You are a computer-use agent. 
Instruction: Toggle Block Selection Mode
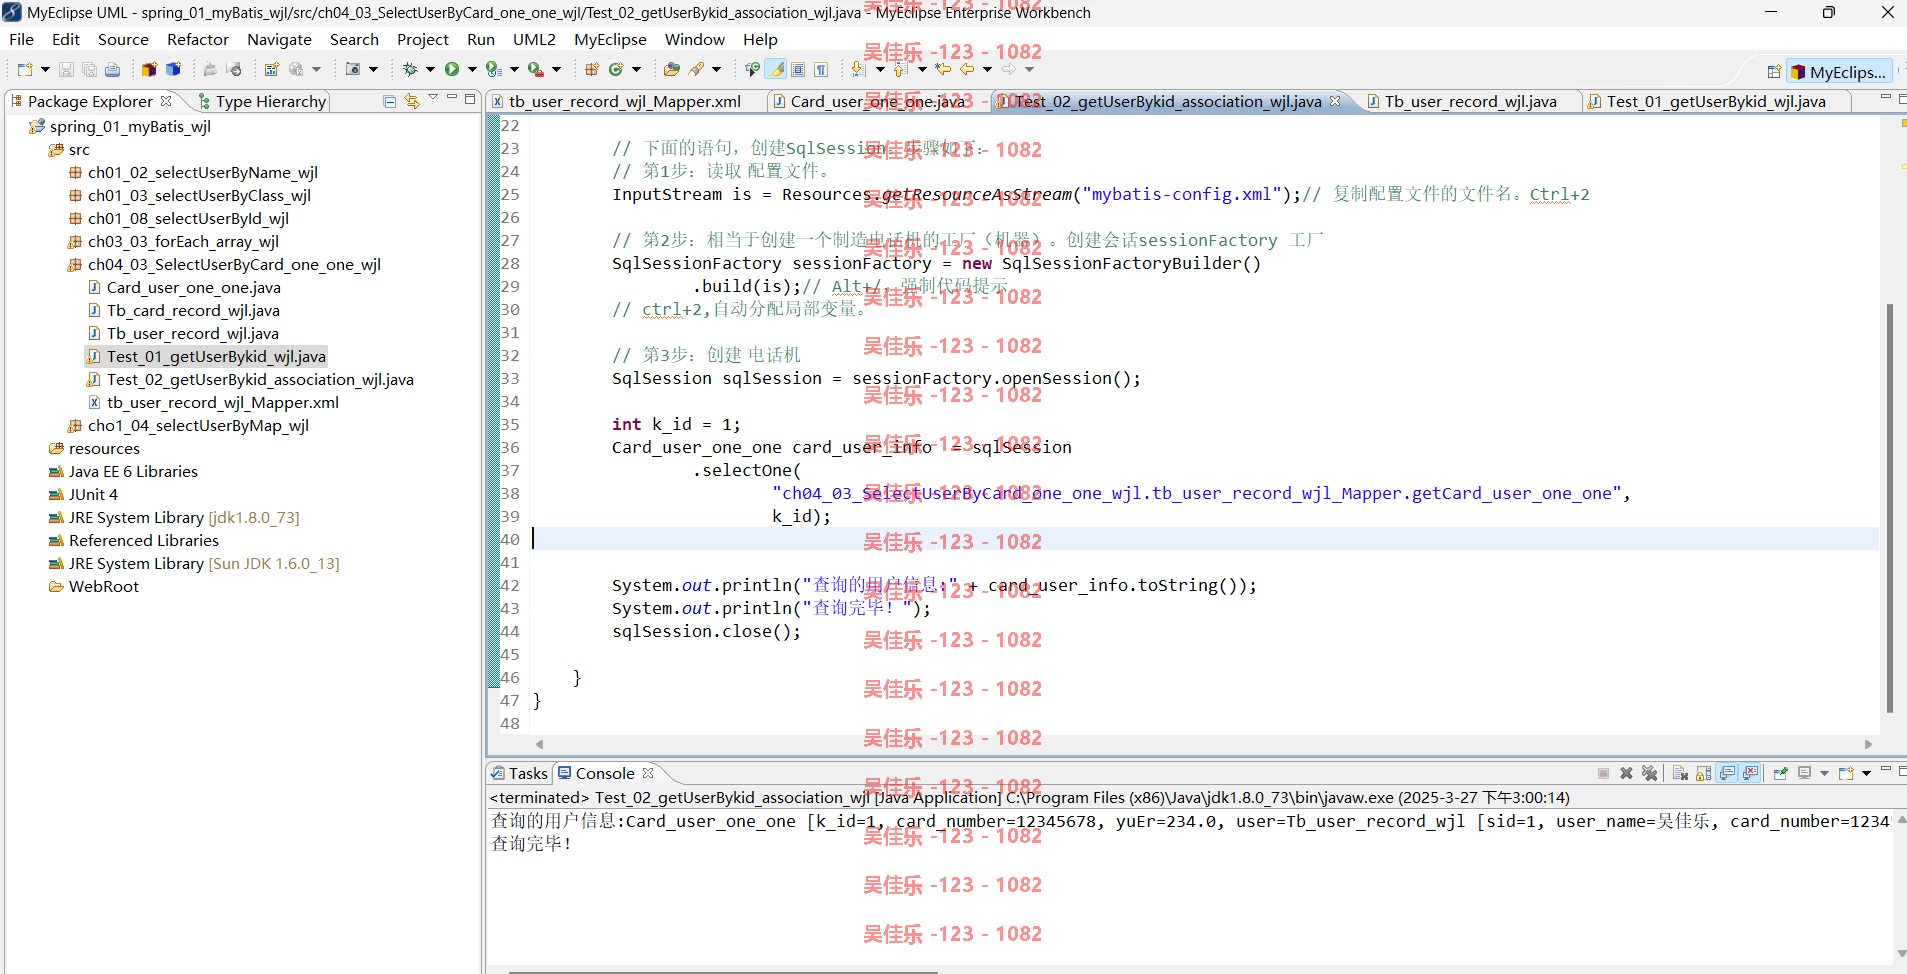coord(798,69)
